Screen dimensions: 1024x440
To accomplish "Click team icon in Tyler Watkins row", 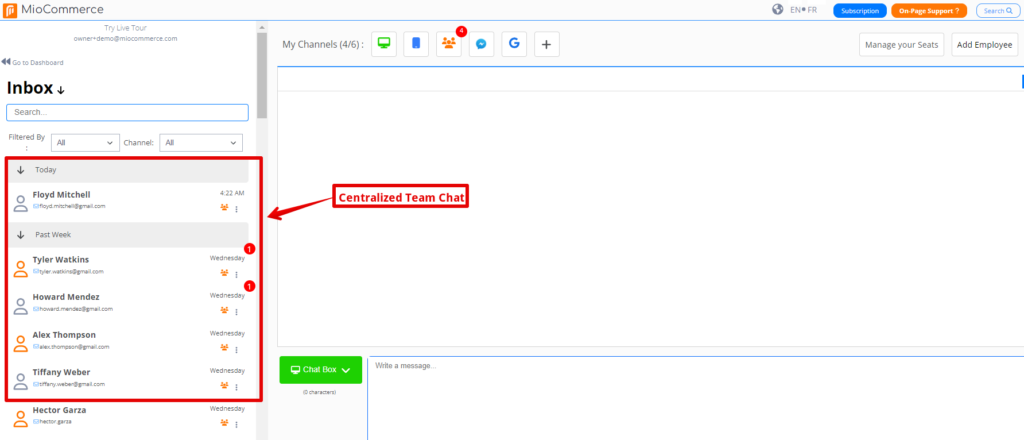I will tap(225, 273).
